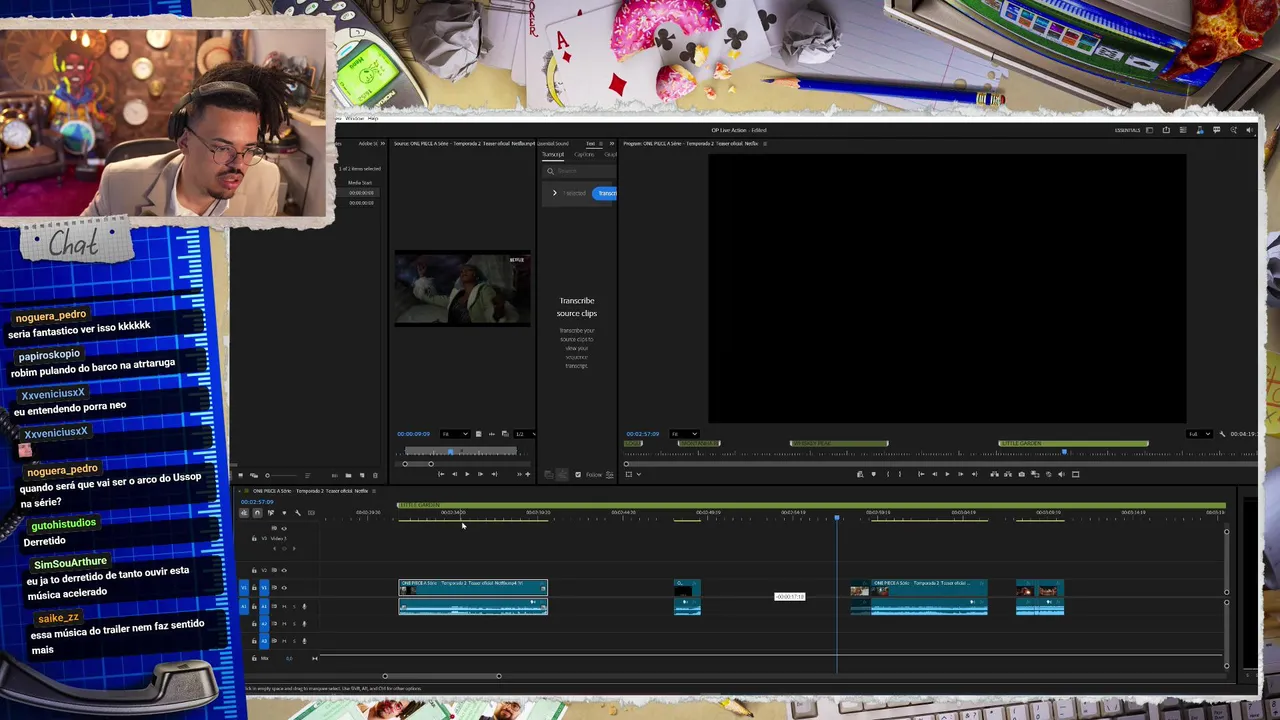1280x720 pixels.
Task: Open Source monitor 1/2 resolution dropdown
Action: 525,434
